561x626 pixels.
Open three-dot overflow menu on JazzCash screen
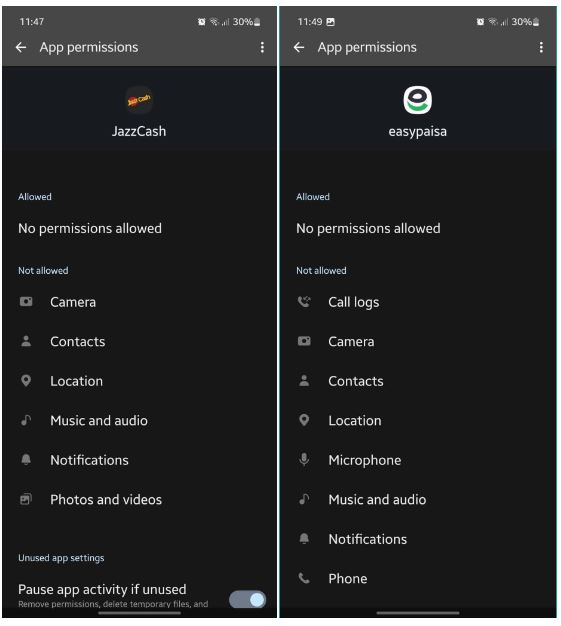pyautogui.click(x=262, y=48)
